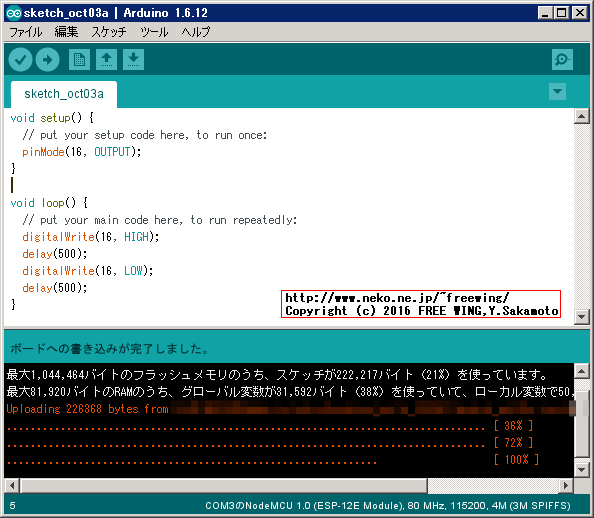Expand the tab options dropdown arrow
The width and height of the screenshot is (594, 518).
(557, 91)
